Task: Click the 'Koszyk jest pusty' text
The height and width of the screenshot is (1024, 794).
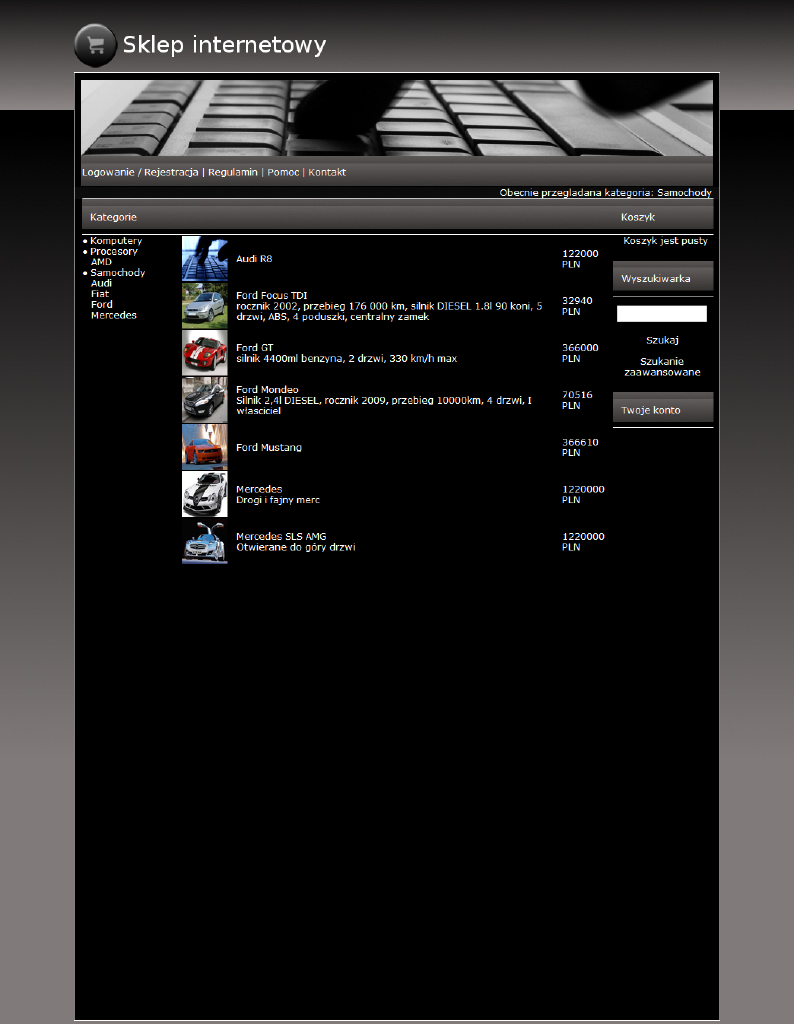Action: point(665,241)
